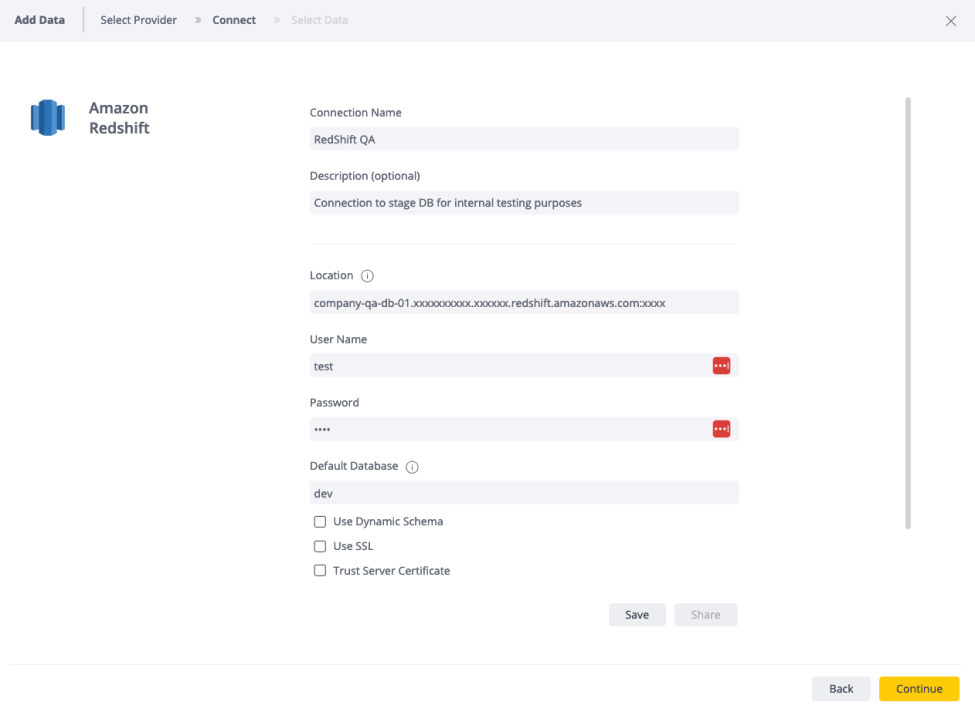Click the Share button
The image size is (975, 712).
[706, 614]
